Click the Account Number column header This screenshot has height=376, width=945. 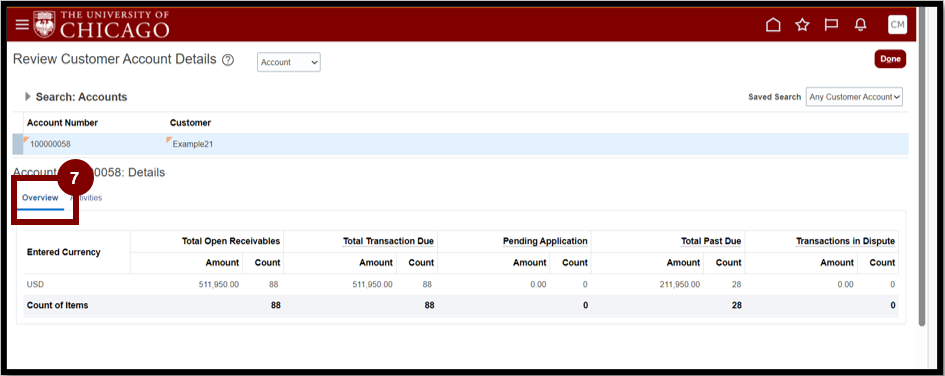[62, 123]
